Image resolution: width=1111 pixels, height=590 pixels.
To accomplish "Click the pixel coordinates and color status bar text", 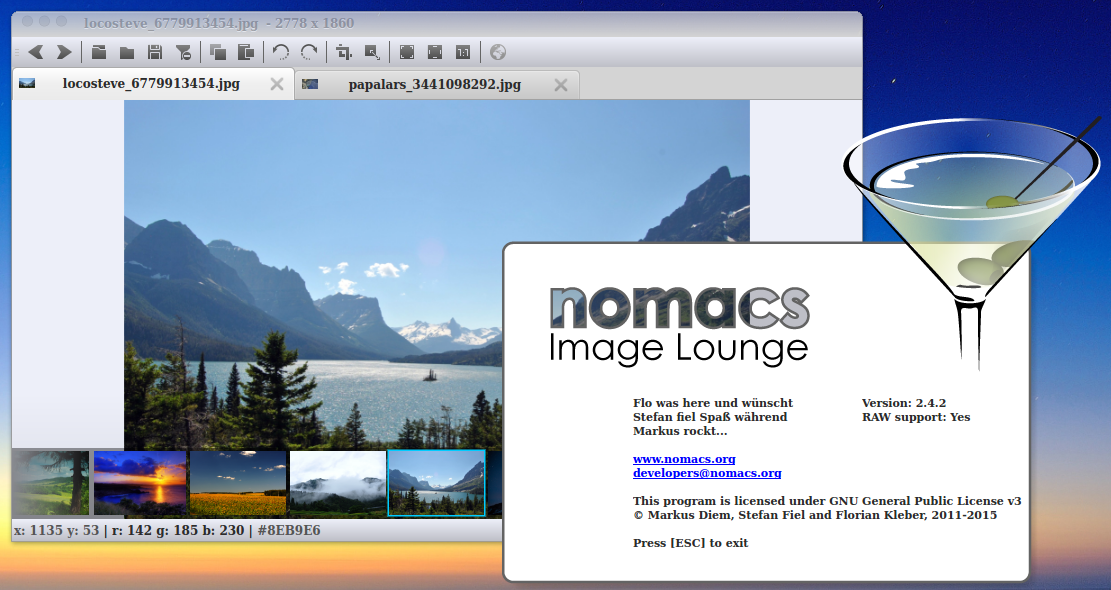I will pyautogui.click(x=167, y=530).
